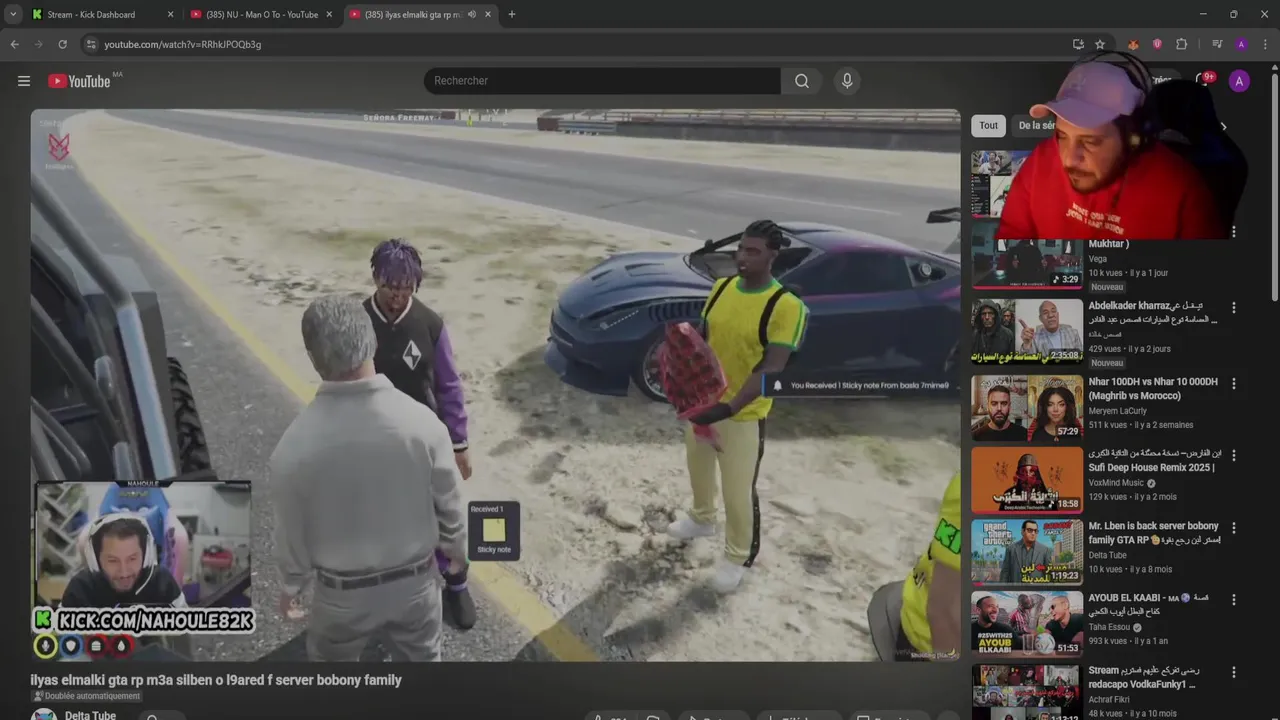Open the YouTube guide hamburger menu
The image size is (1280, 720).
pos(24,81)
